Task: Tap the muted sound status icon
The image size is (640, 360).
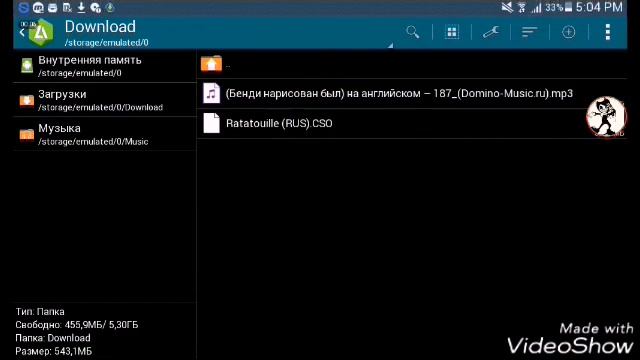Action: pyautogui.click(x=507, y=7)
